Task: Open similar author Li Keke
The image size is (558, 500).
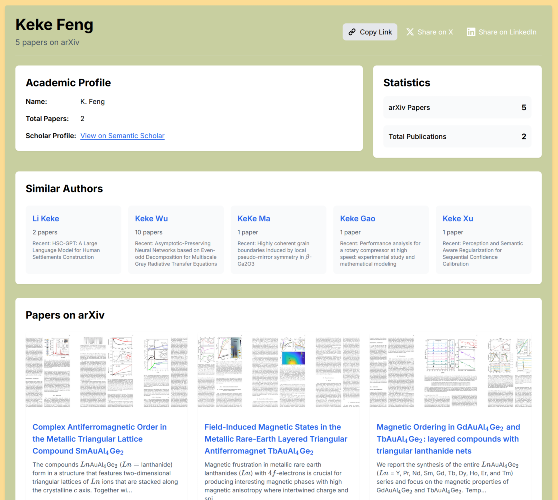Action: (x=46, y=219)
